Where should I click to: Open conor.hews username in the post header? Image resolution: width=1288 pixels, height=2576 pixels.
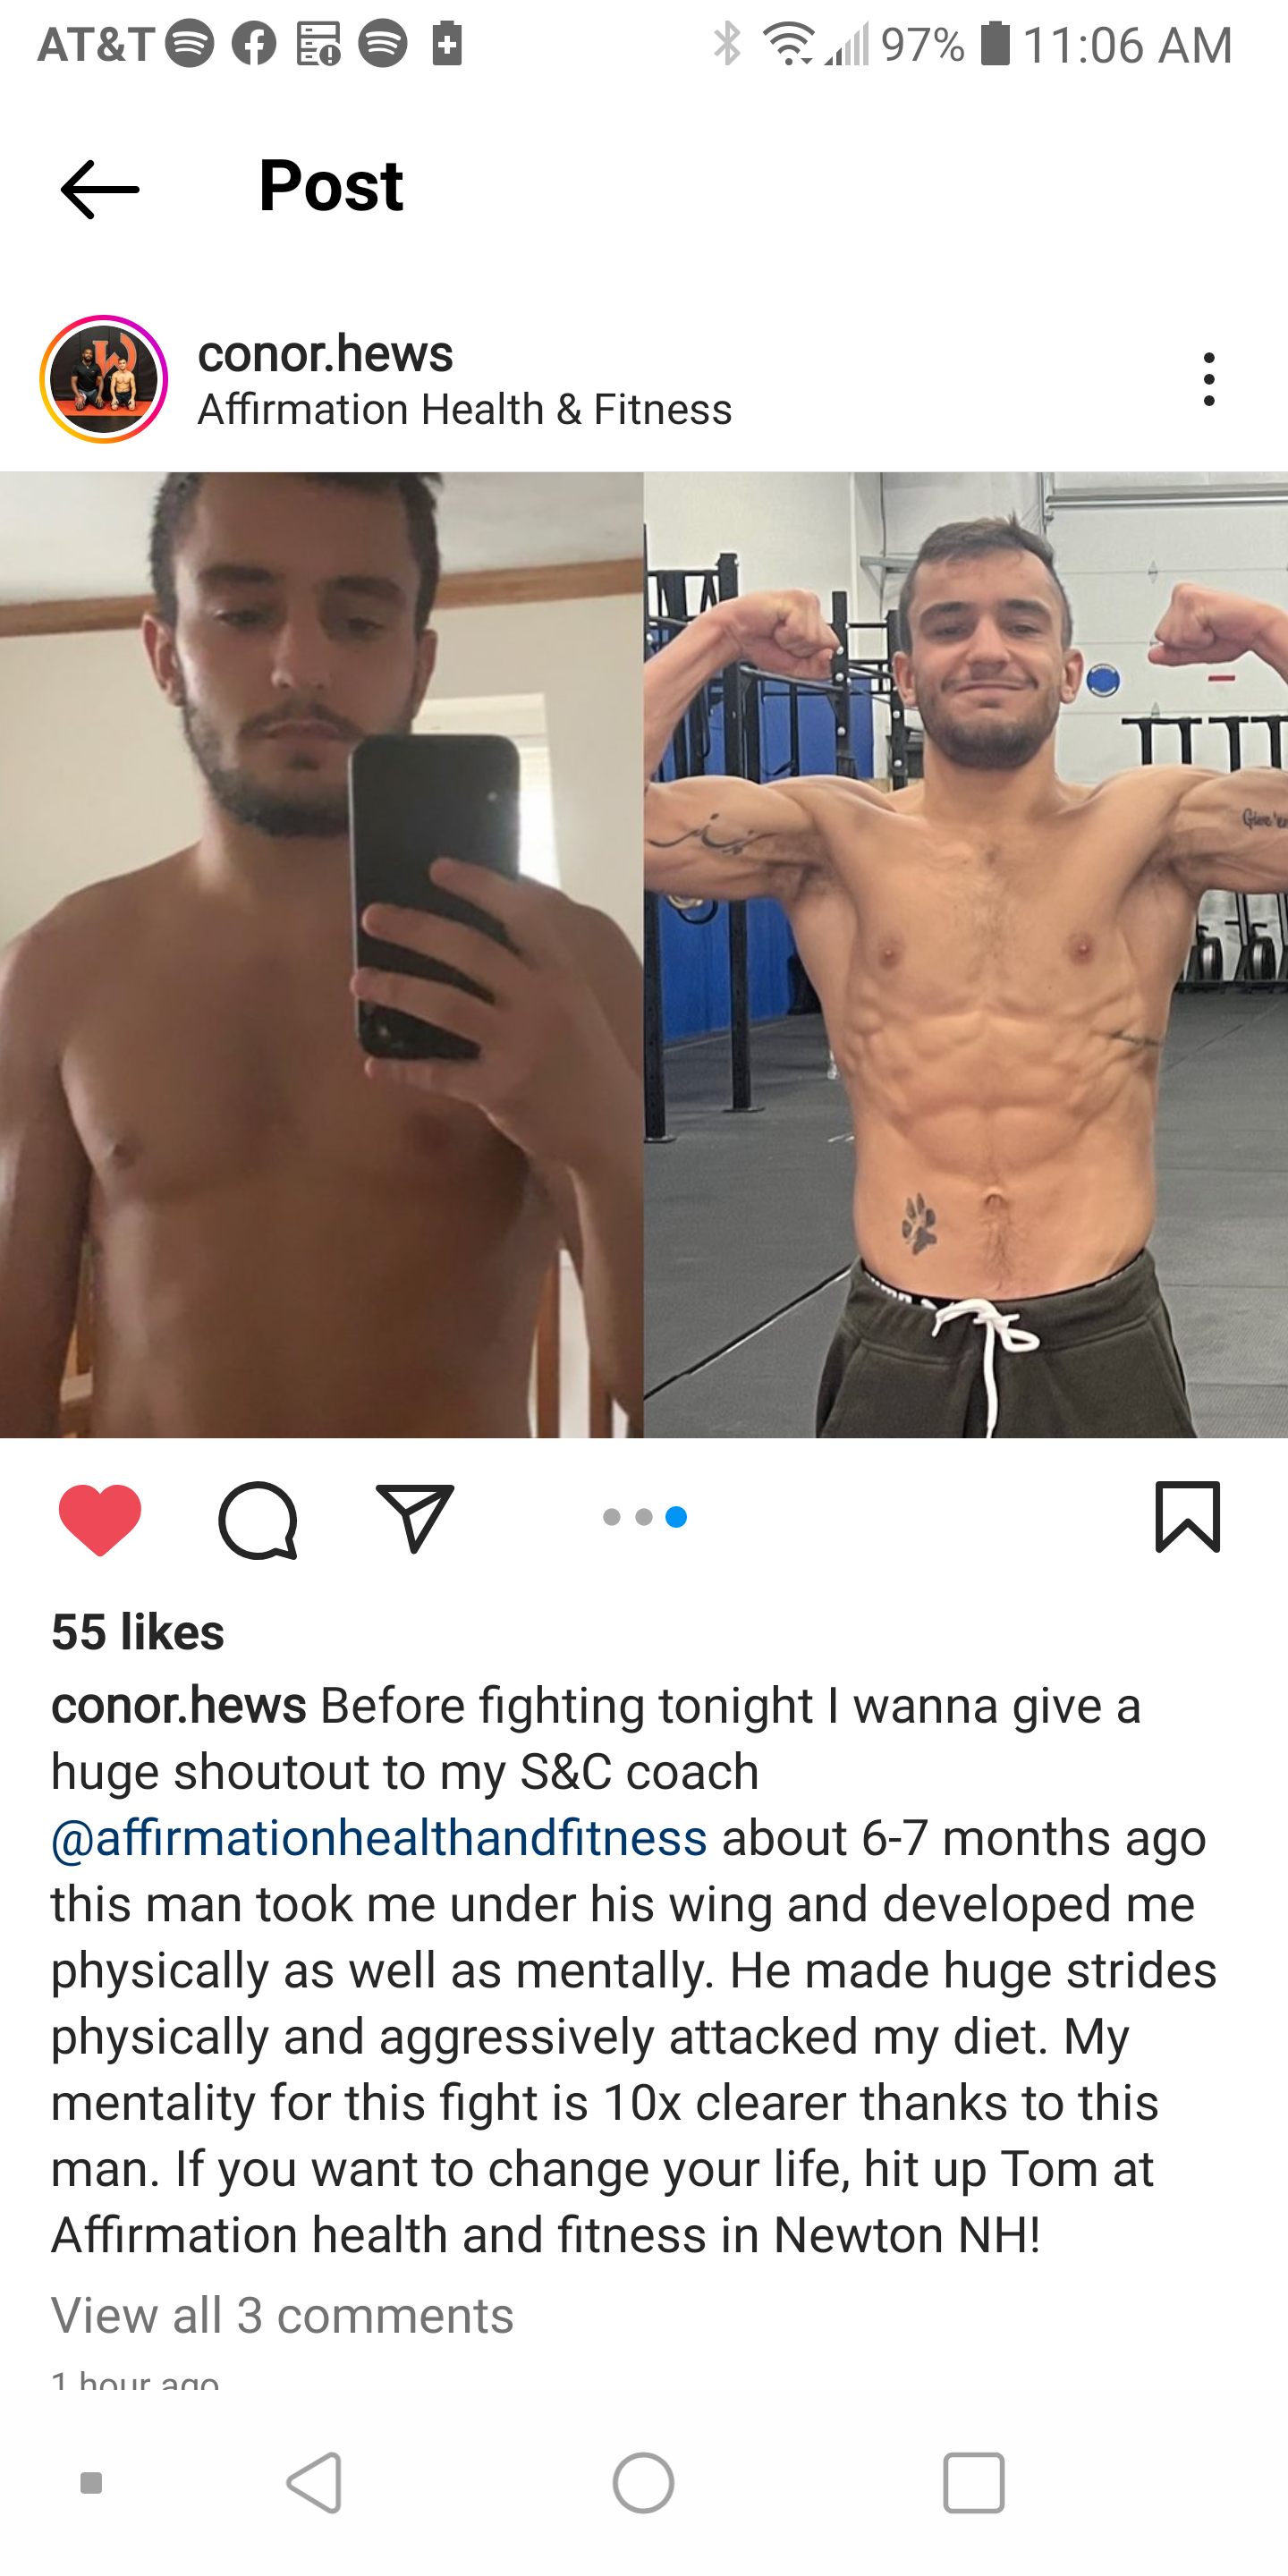(325, 353)
